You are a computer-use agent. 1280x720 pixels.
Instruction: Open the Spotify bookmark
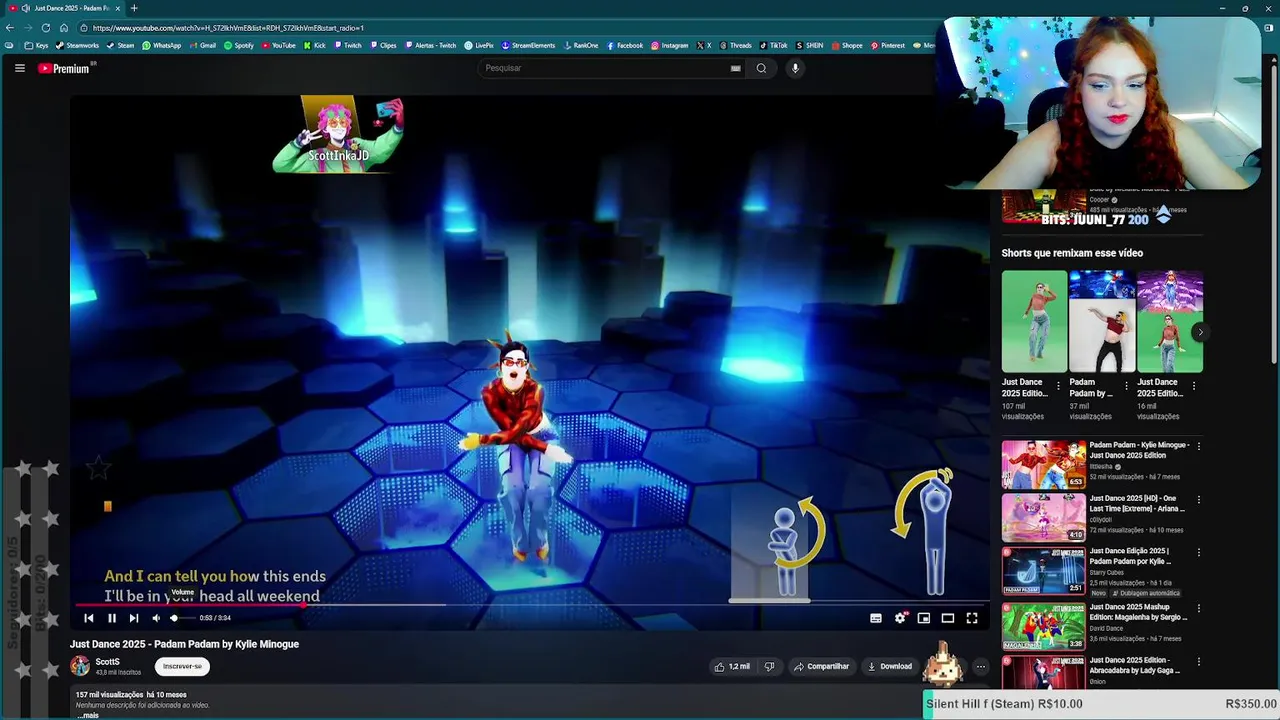click(x=239, y=45)
